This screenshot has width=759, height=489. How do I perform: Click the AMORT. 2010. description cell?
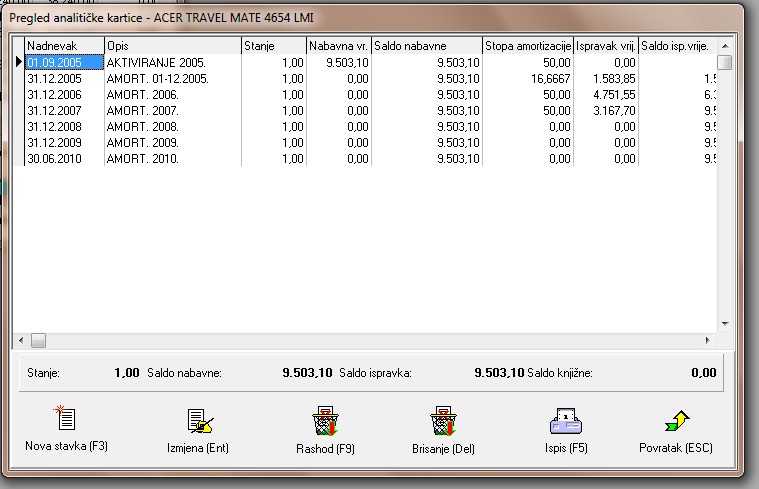(173, 158)
